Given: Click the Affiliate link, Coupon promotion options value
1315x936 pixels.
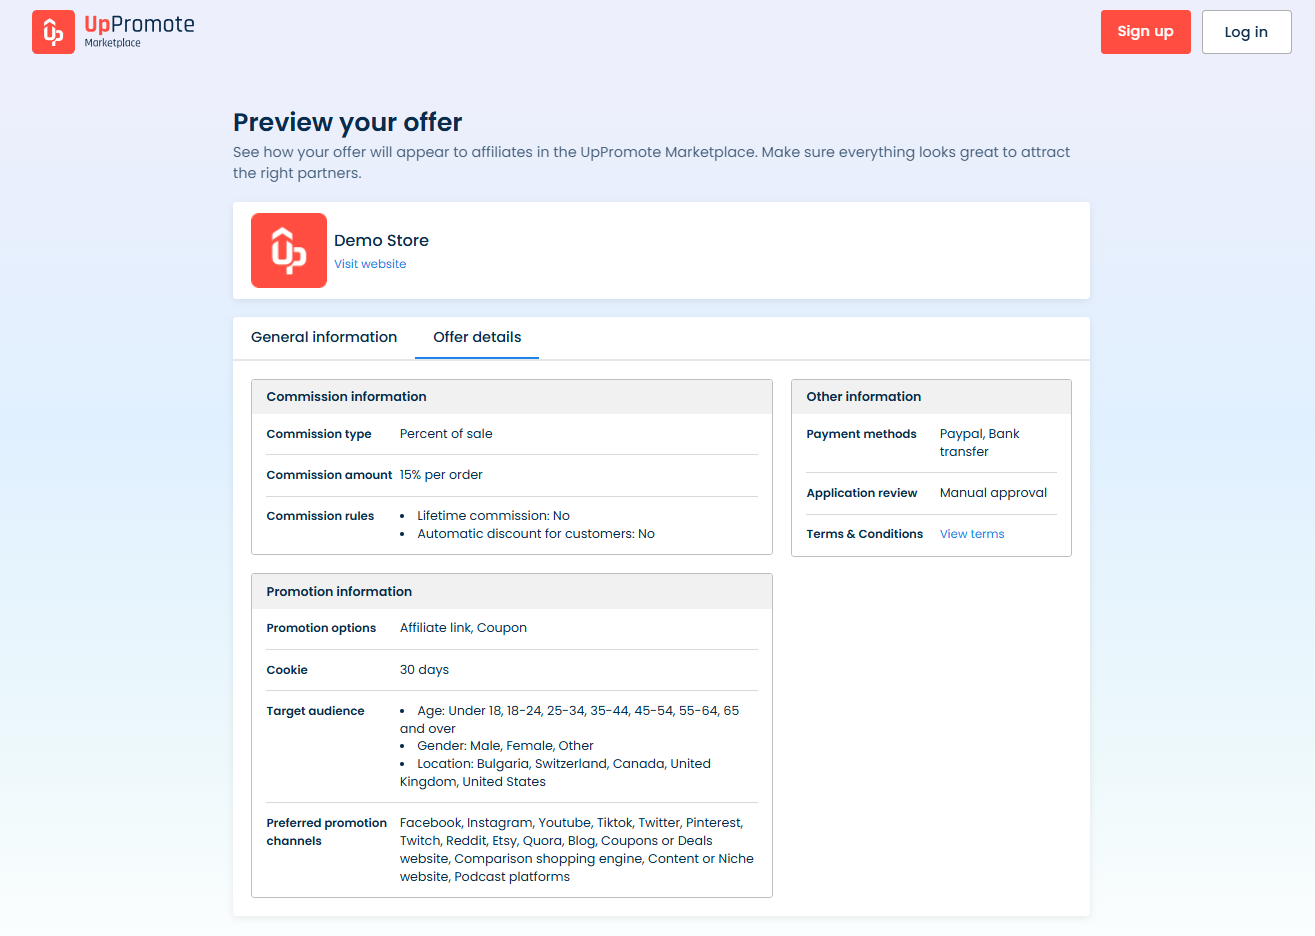Looking at the screenshot, I should (463, 628).
